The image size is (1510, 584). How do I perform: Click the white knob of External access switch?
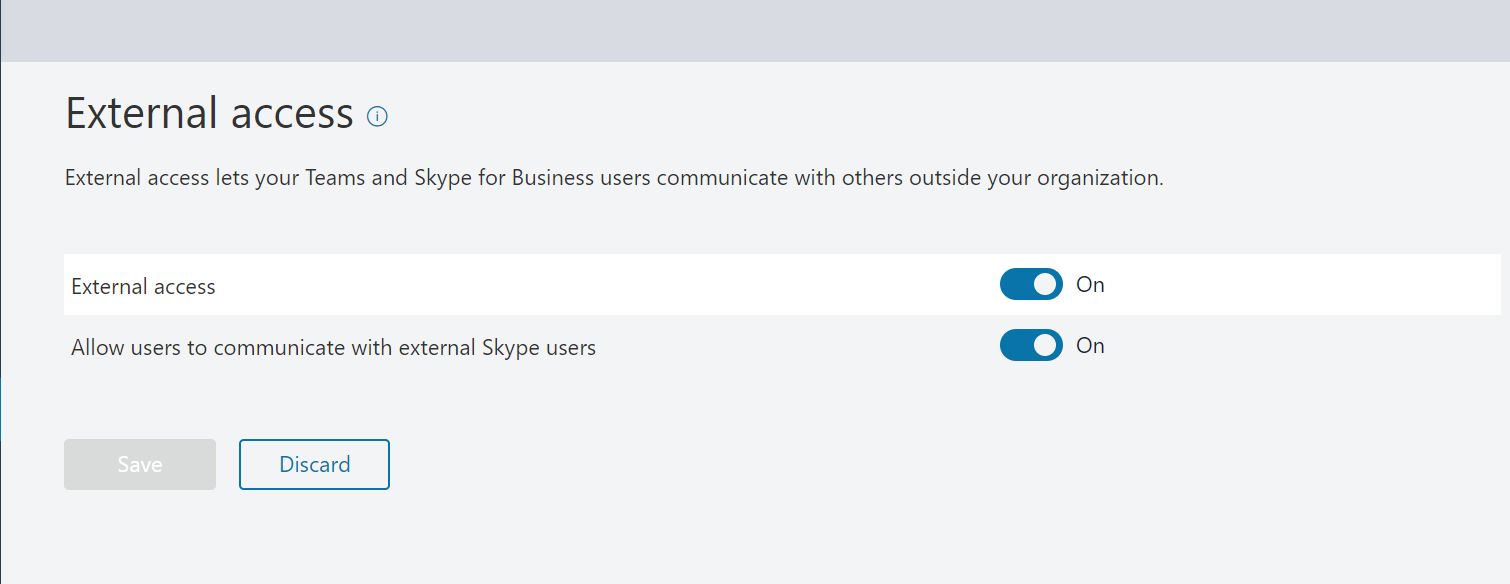(1045, 285)
